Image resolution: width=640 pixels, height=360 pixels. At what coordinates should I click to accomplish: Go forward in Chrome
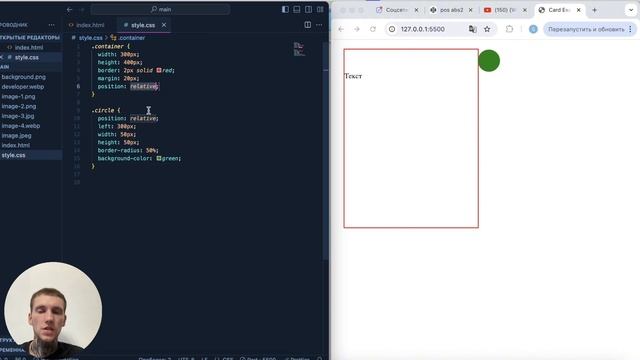[x=357, y=29]
